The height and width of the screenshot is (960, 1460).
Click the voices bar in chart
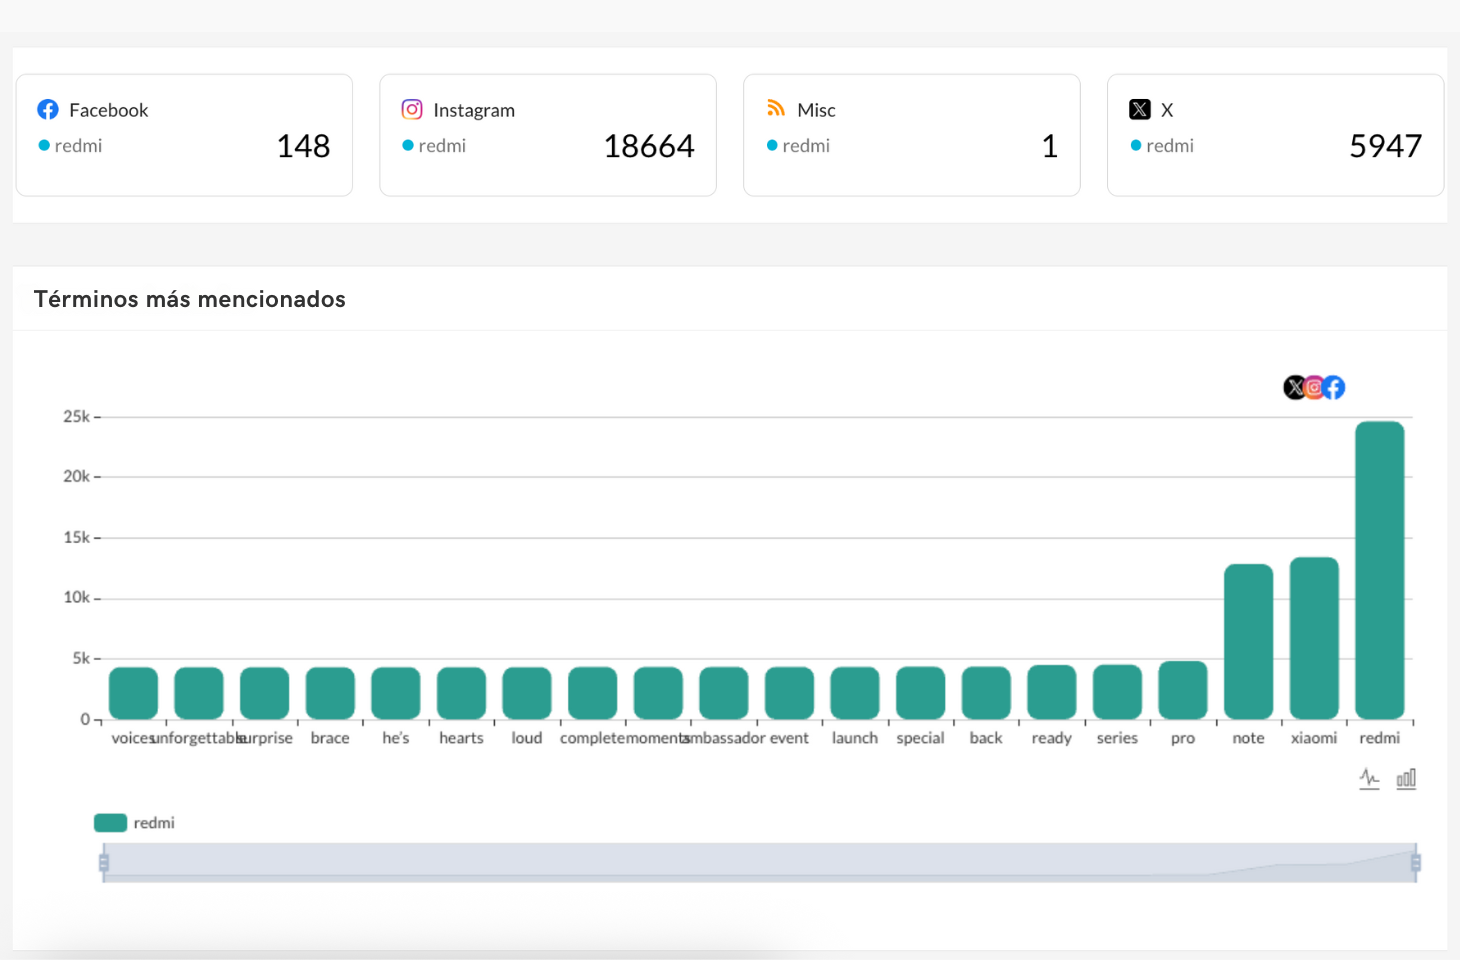click(133, 693)
